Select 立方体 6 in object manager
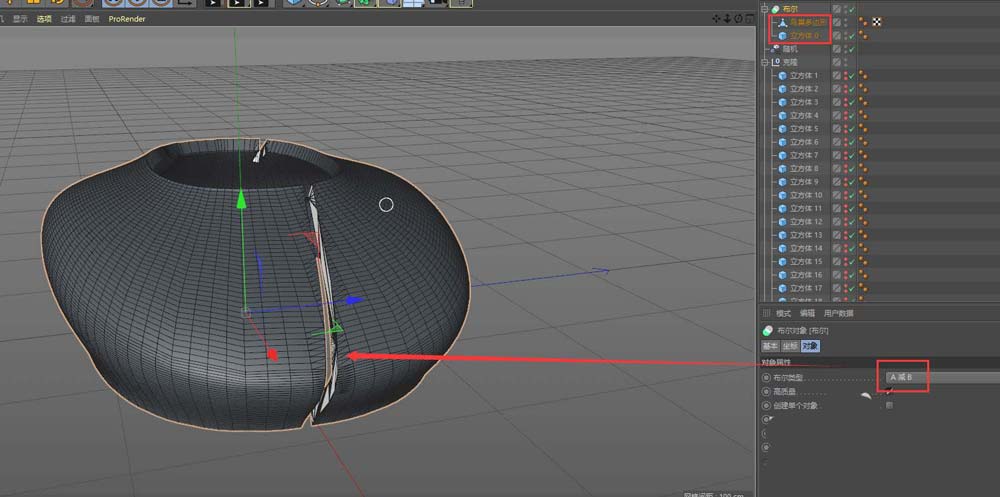1000x497 pixels. coord(804,142)
